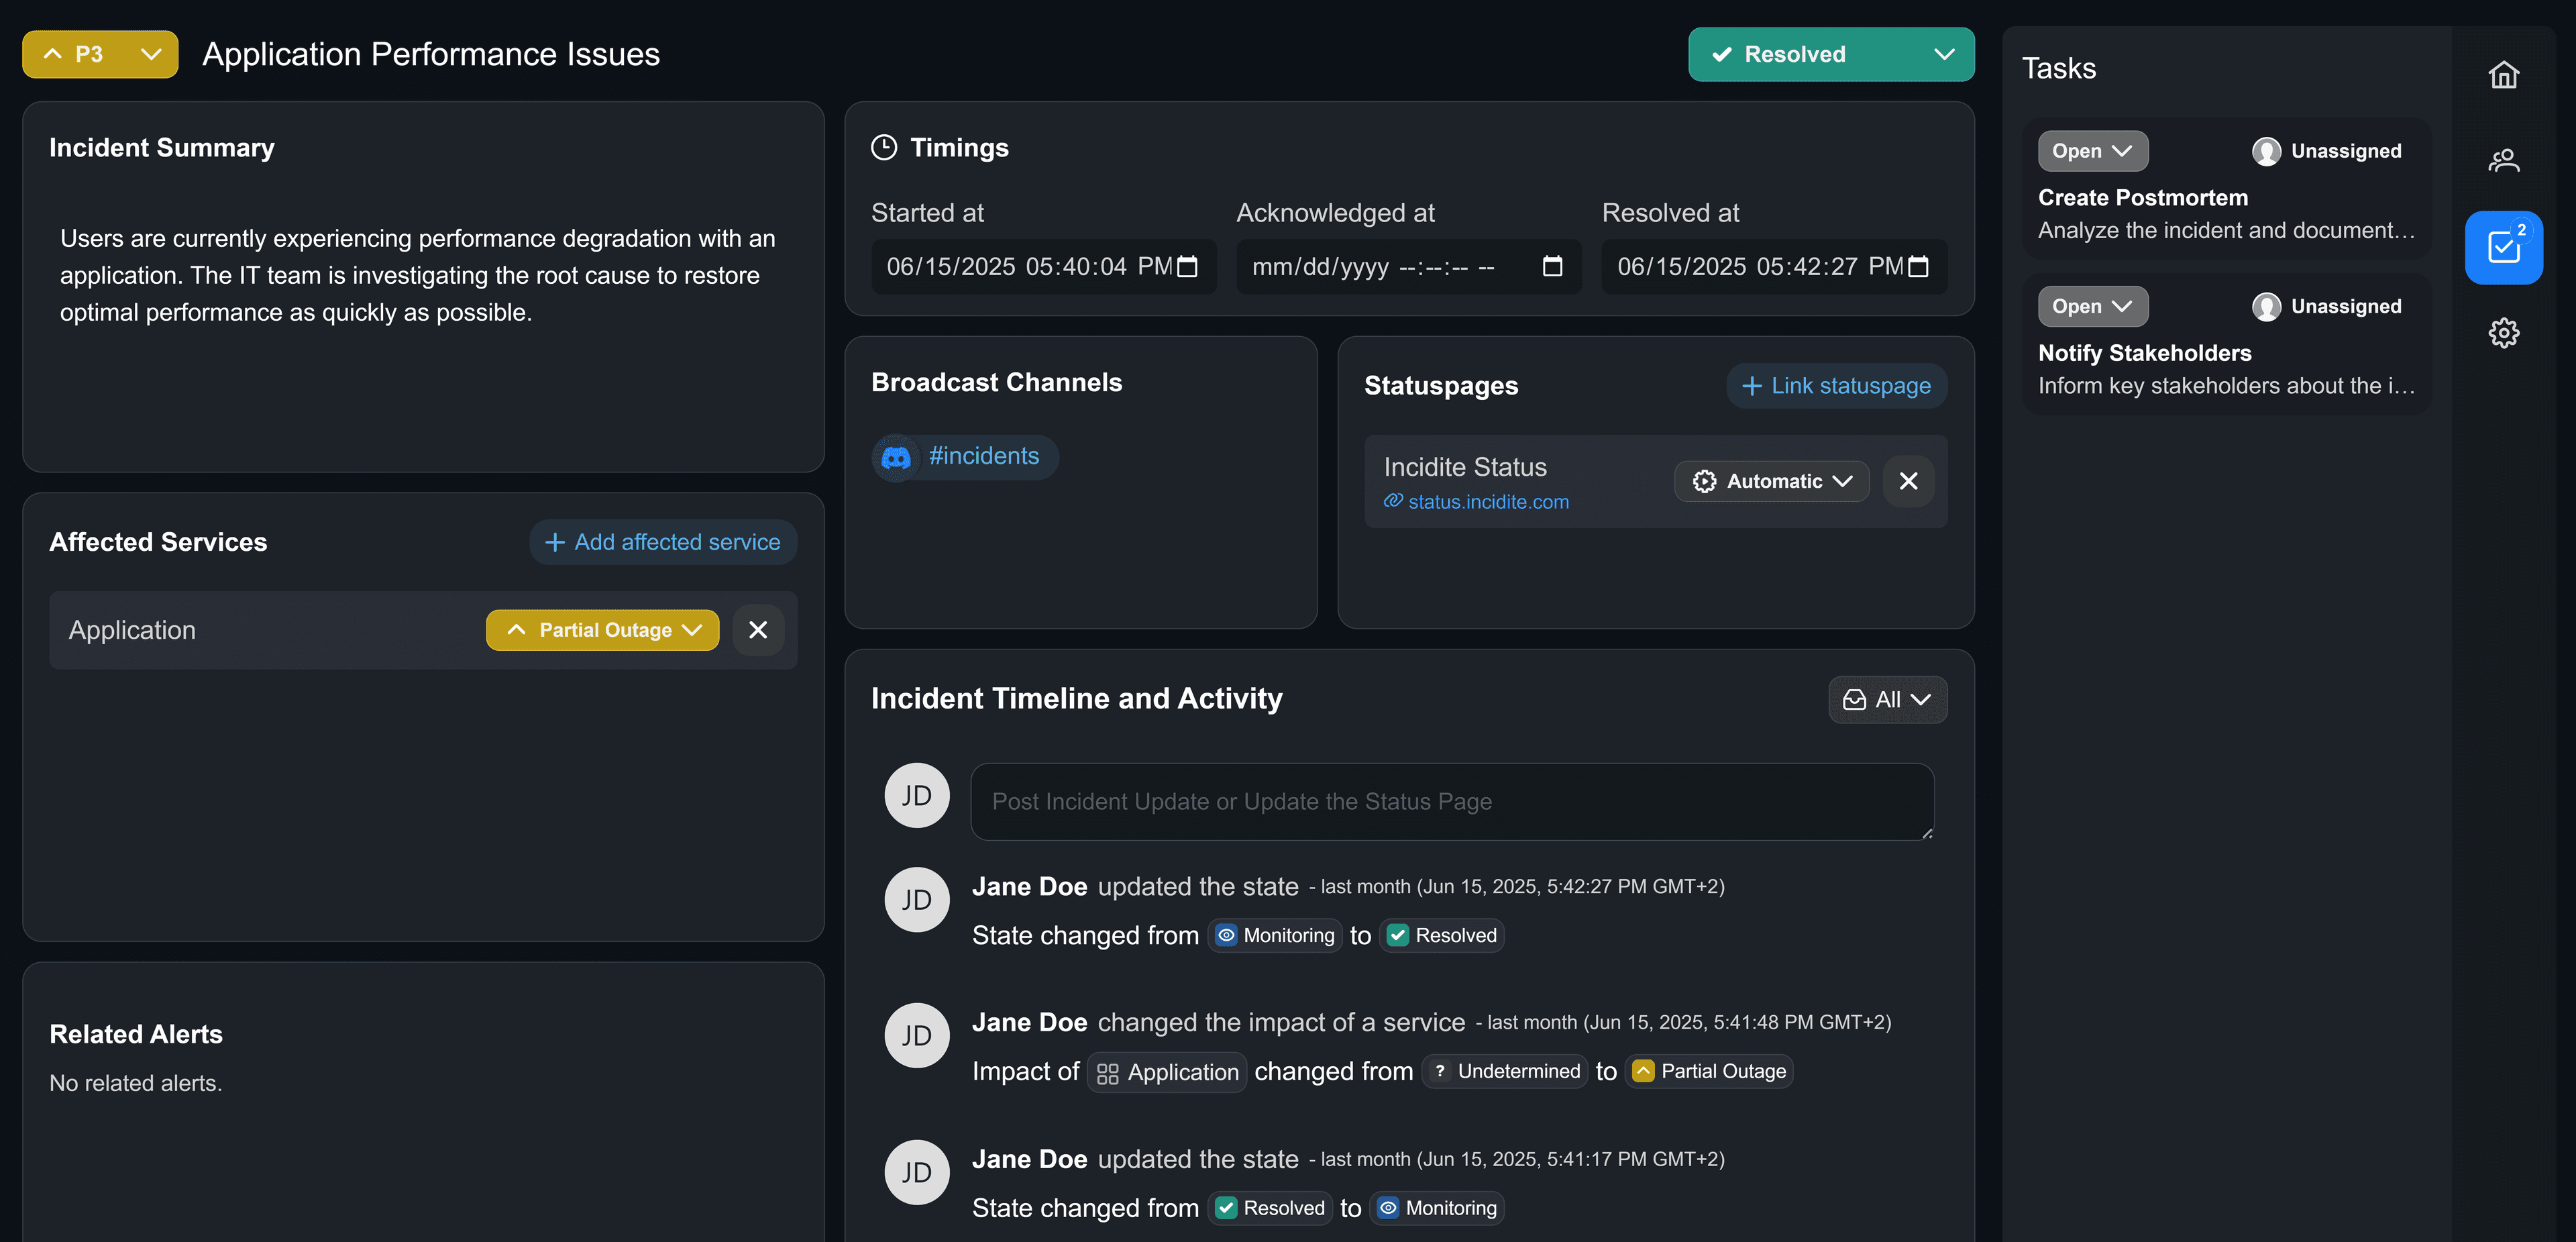Open the All timeline filter dropdown
The image size is (2576, 1242).
tap(1887, 700)
